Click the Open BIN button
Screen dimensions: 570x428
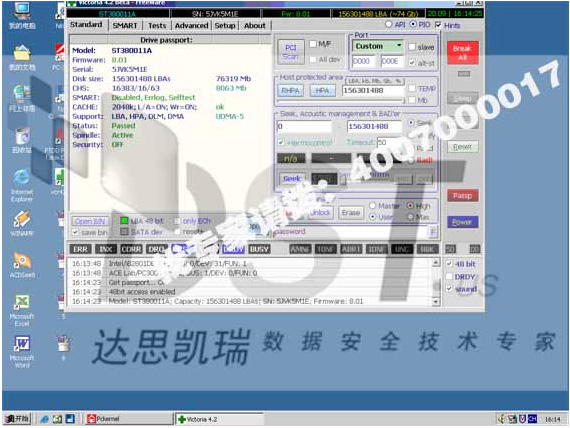point(90,221)
